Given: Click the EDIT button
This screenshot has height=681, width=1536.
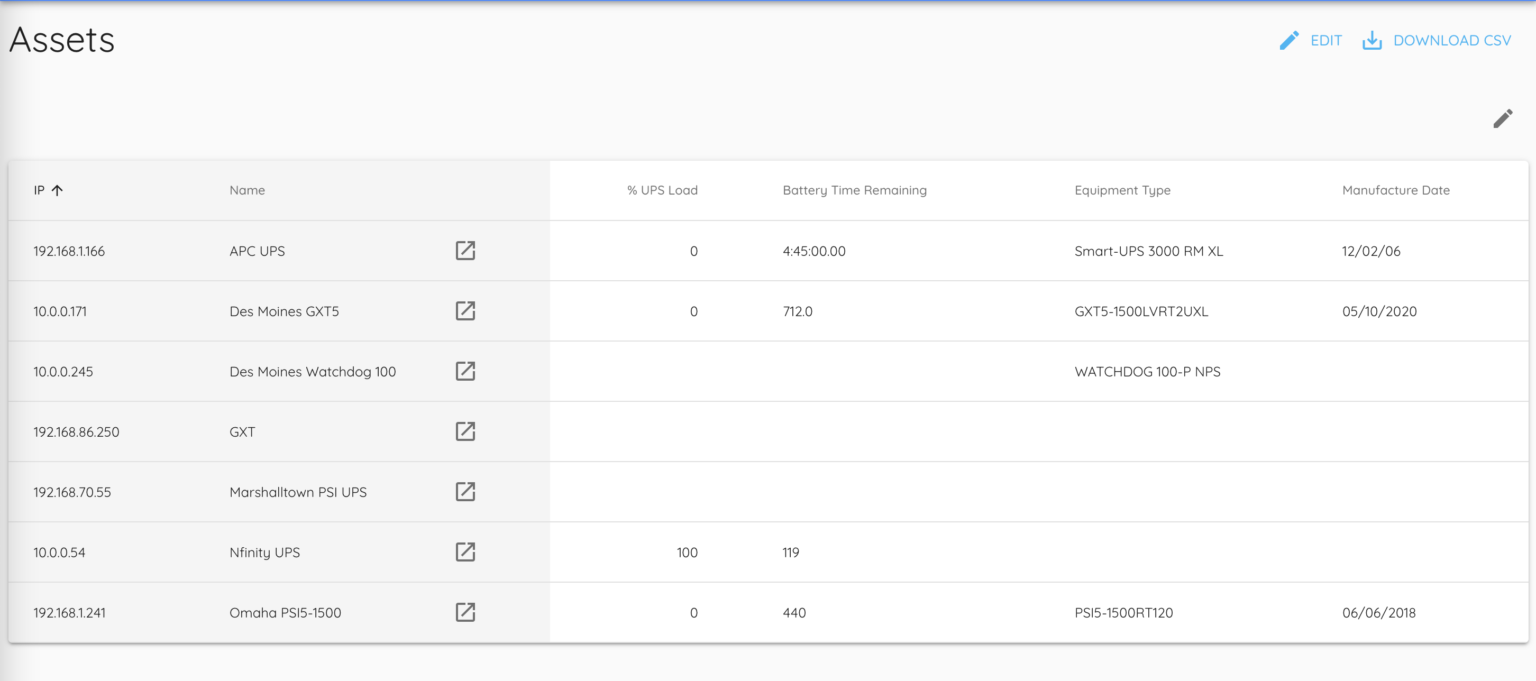Looking at the screenshot, I should [1310, 41].
